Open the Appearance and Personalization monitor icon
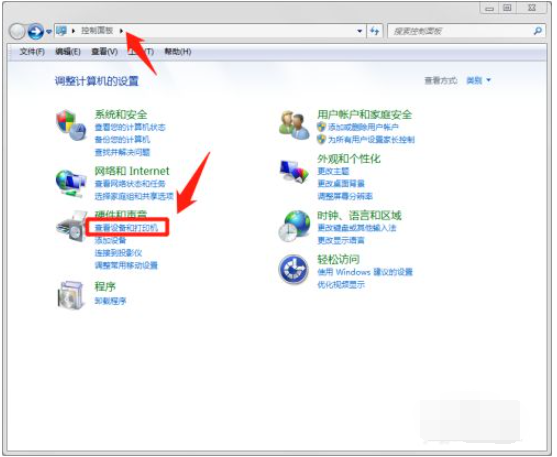Screen dimensions: 557x457 click(294, 171)
